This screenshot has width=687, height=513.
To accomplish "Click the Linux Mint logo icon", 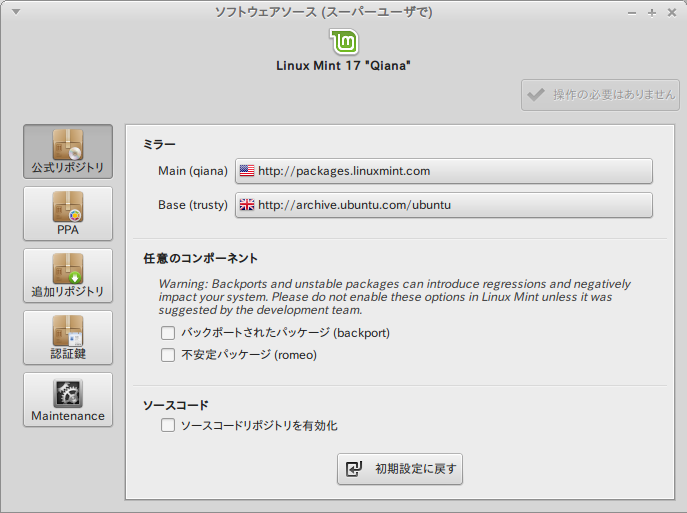I will tap(344, 42).
